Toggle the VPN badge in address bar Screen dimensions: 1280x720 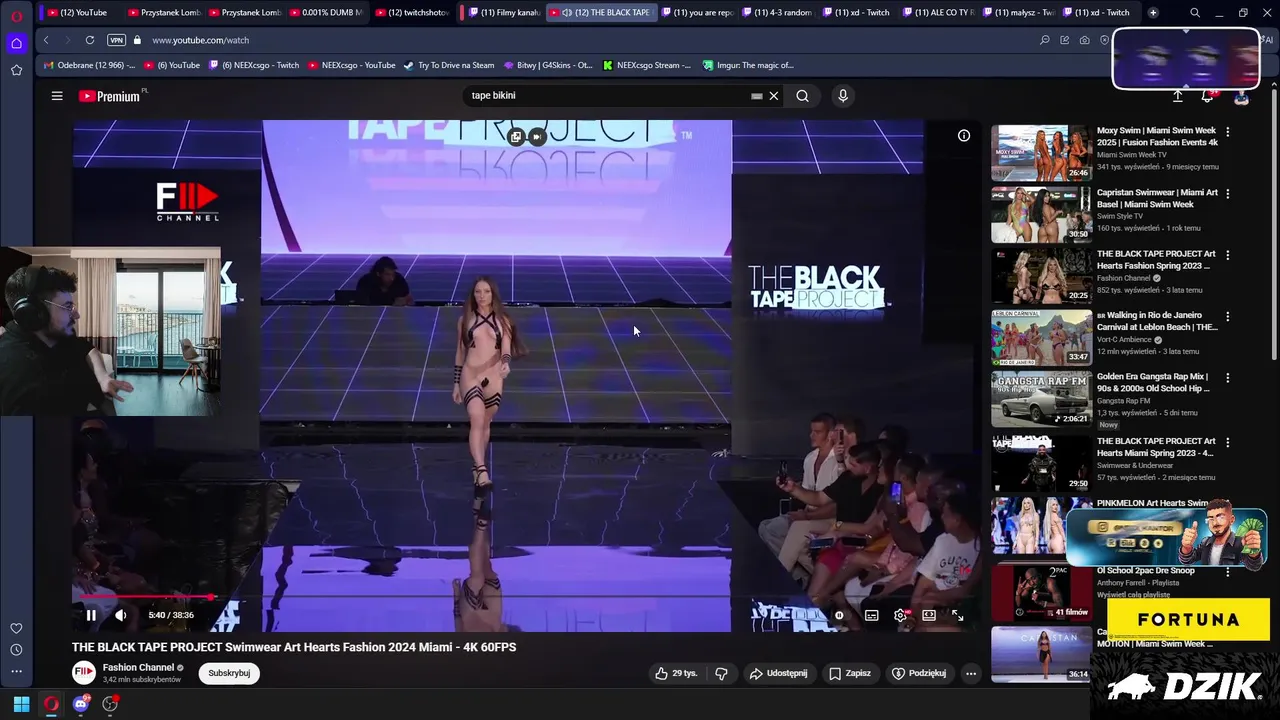click(116, 40)
